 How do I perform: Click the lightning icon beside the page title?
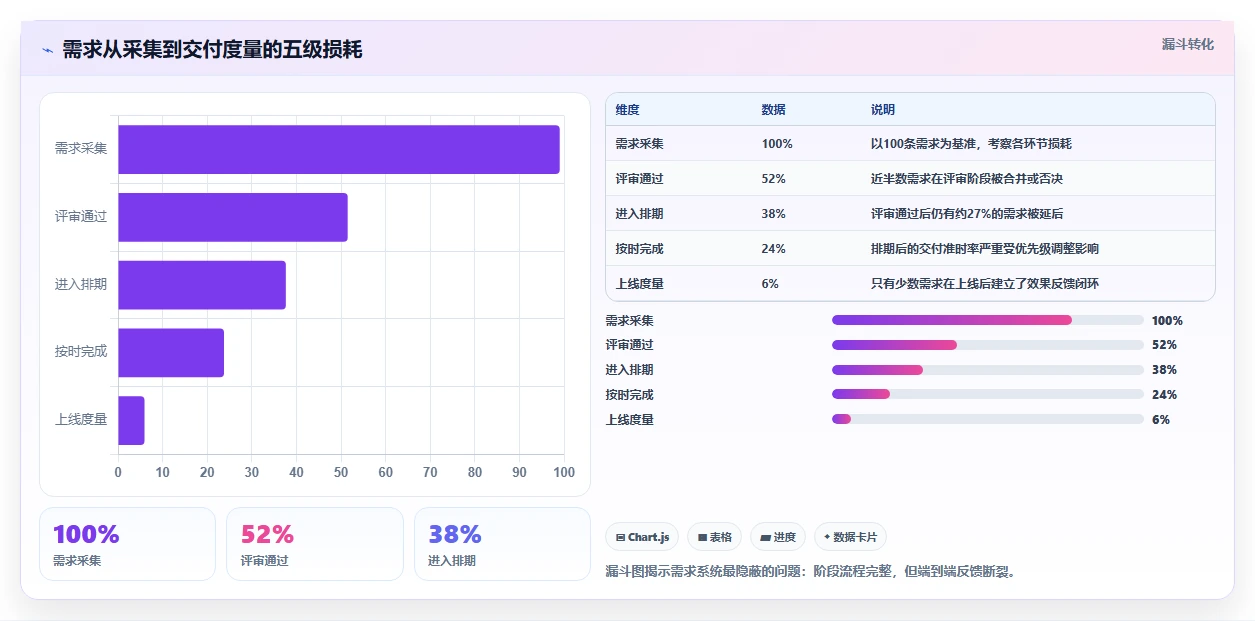(x=47, y=50)
